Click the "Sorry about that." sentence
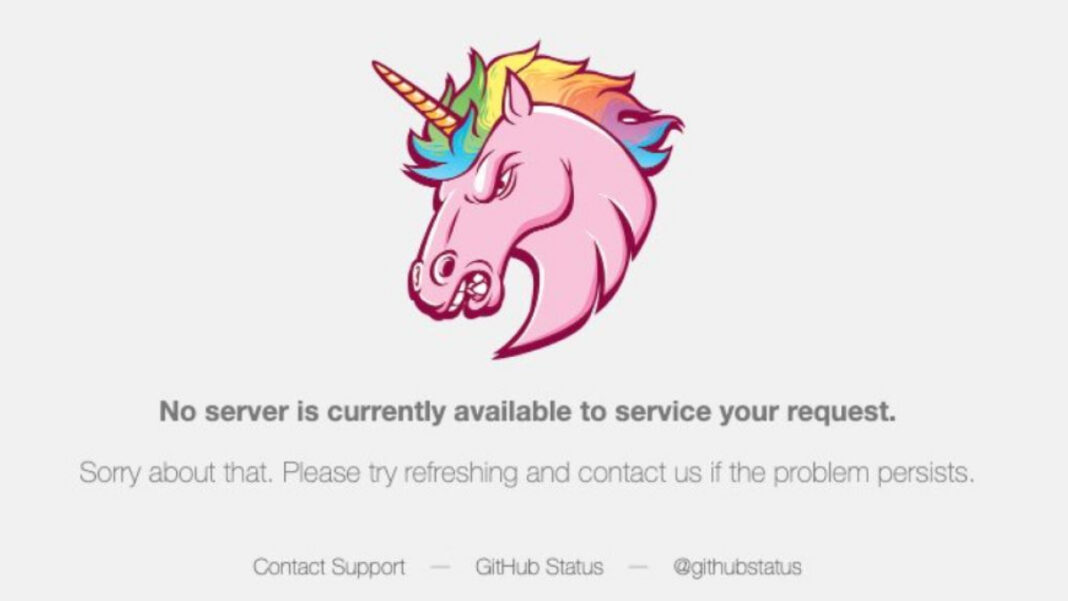Screen dimensions: 1068x601 point(176,472)
